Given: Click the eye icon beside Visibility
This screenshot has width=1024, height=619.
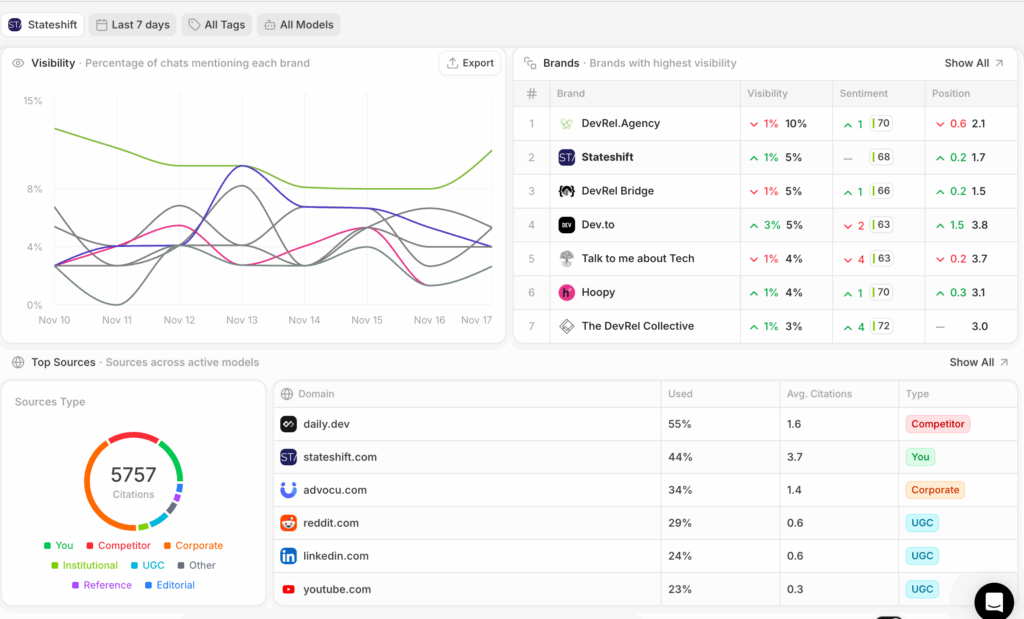Looking at the screenshot, I should pyautogui.click(x=17, y=62).
